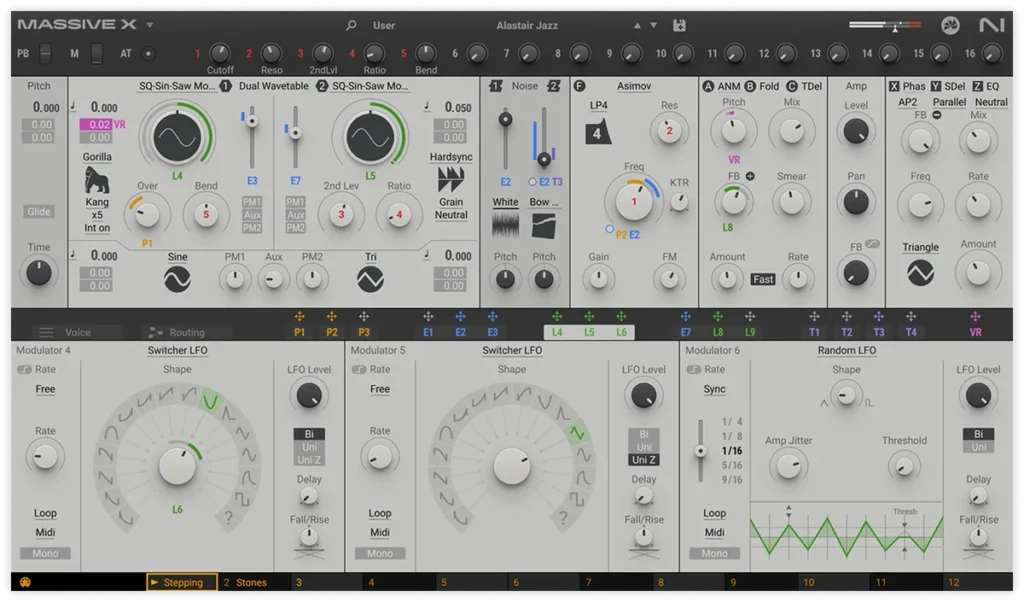Screen dimensions: 1024x602
Task: Open the Native Instruments logo
Action: coord(991,25)
